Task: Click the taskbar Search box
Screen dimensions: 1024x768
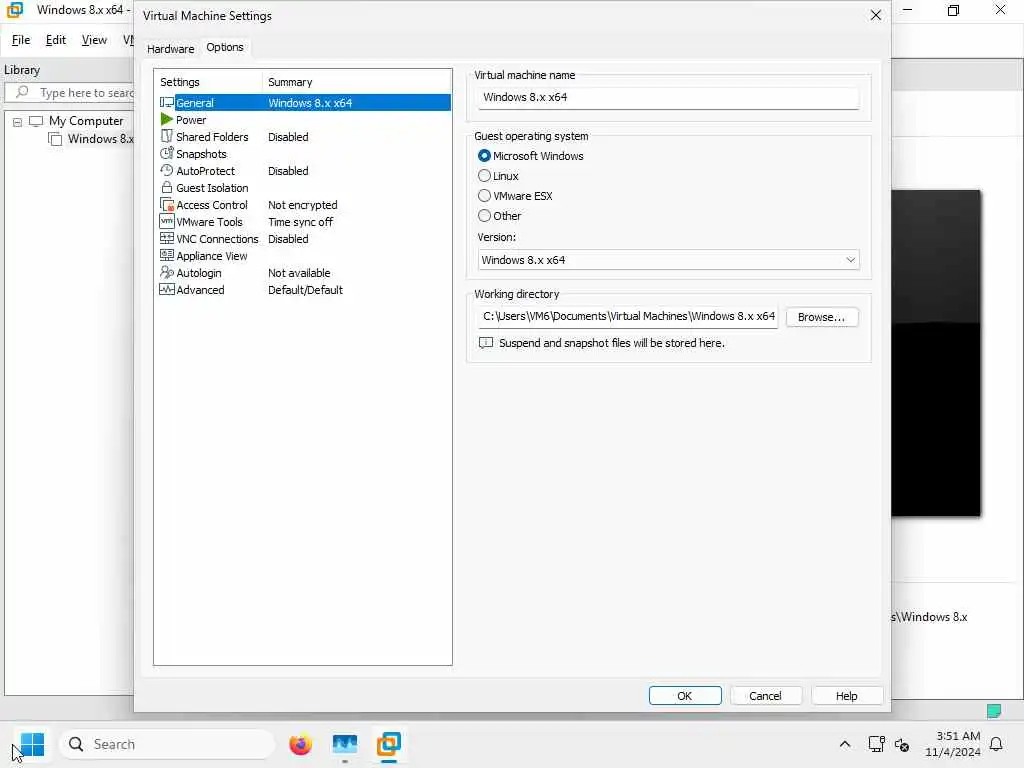Action: coord(167,744)
